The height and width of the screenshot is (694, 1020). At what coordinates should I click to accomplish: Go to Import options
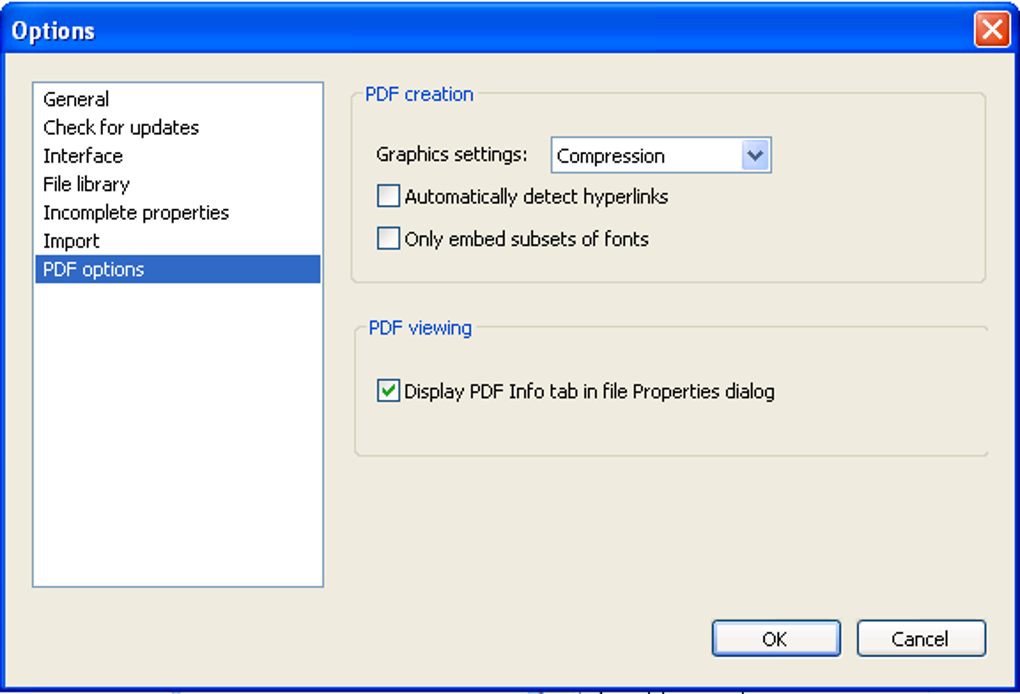pyautogui.click(x=71, y=241)
